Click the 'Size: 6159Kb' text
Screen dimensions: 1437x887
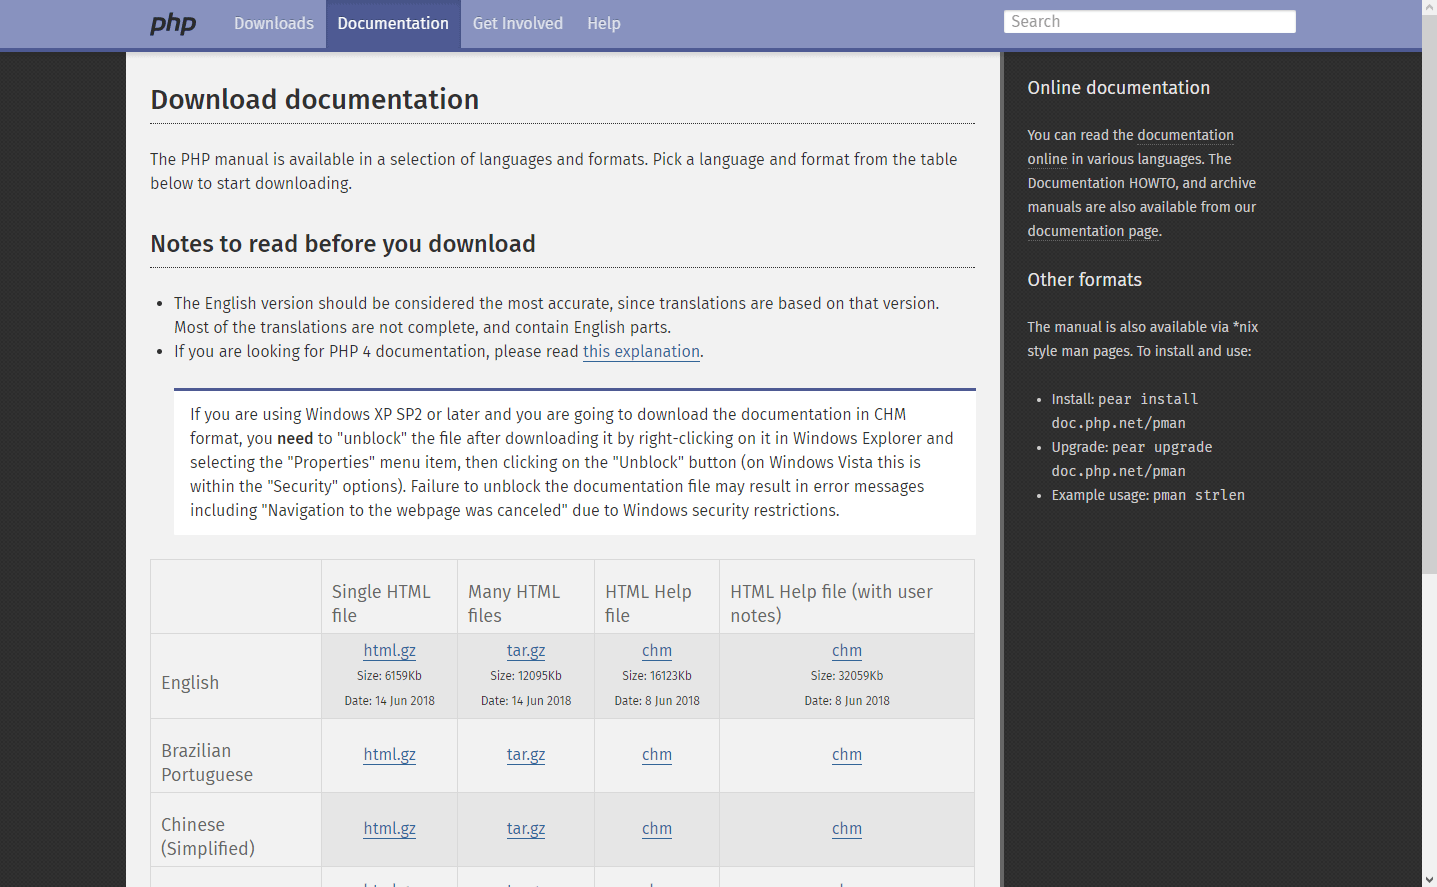(x=390, y=676)
